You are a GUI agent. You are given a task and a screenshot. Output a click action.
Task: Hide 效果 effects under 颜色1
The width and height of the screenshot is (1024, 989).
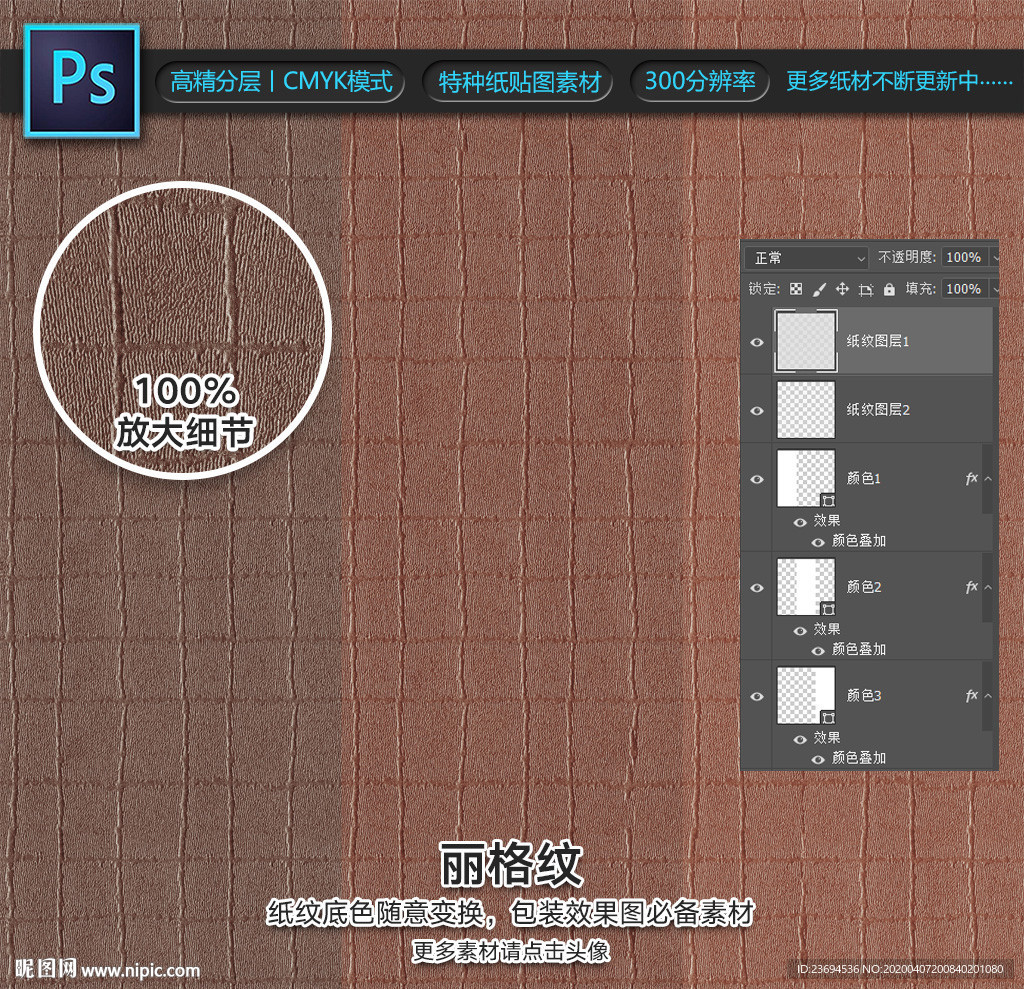click(x=800, y=522)
